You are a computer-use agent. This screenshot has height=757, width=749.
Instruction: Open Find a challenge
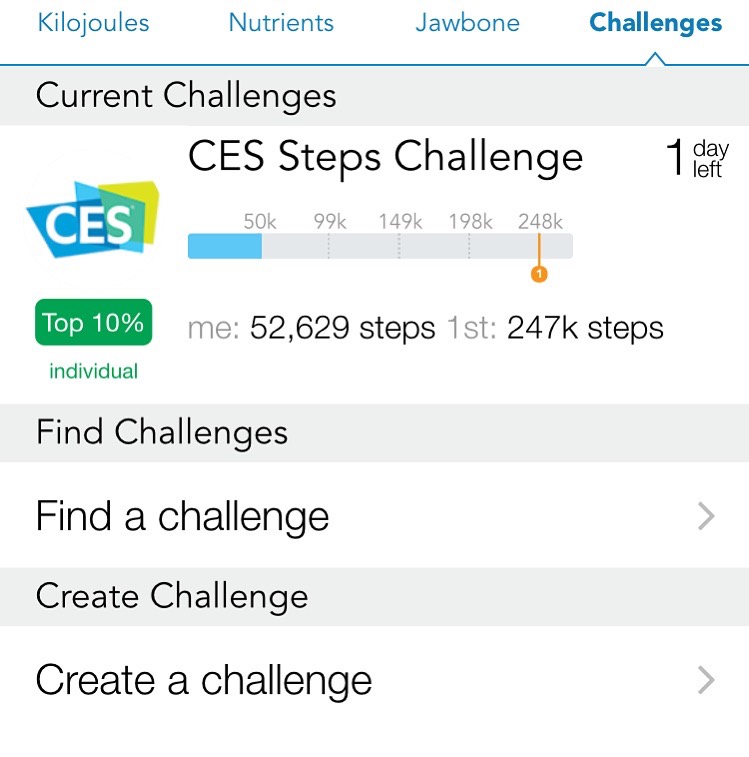click(x=374, y=515)
